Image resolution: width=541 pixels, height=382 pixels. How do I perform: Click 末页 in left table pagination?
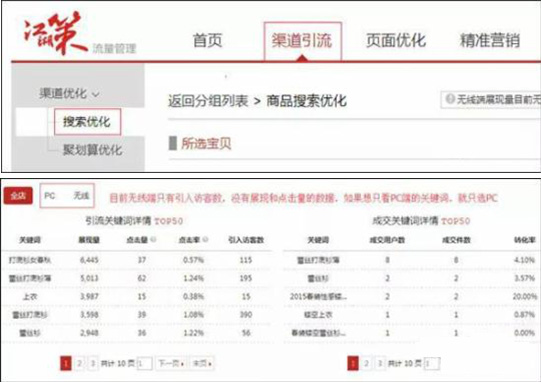click(x=202, y=363)
